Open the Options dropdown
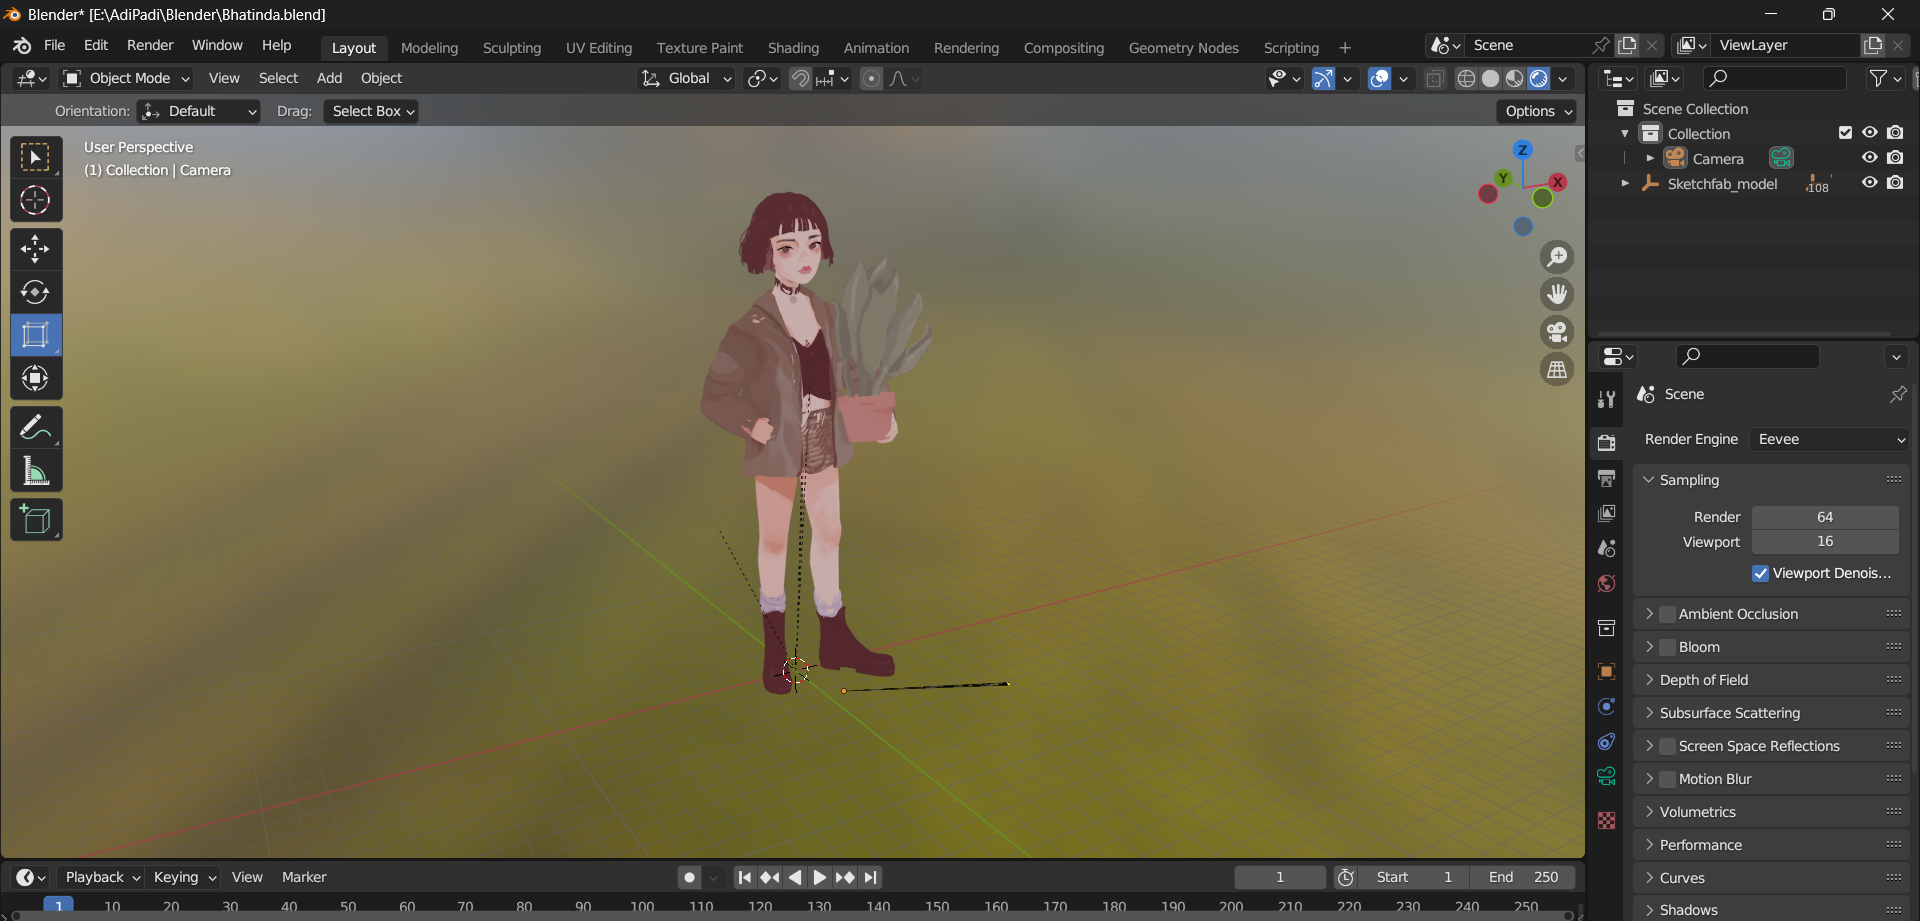 coord(1536,111)
